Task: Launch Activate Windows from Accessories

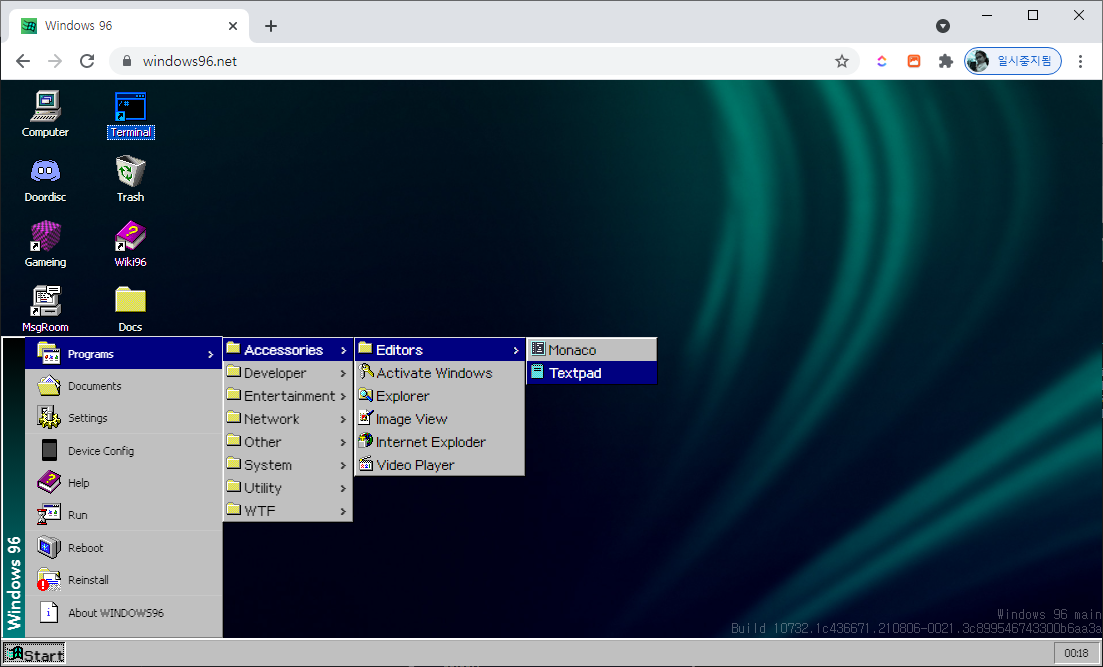Action: [440, 373]
